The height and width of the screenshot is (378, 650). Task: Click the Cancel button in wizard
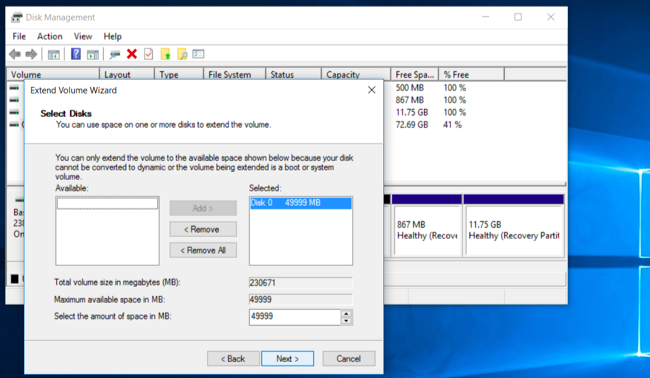[x=349, y=359]
